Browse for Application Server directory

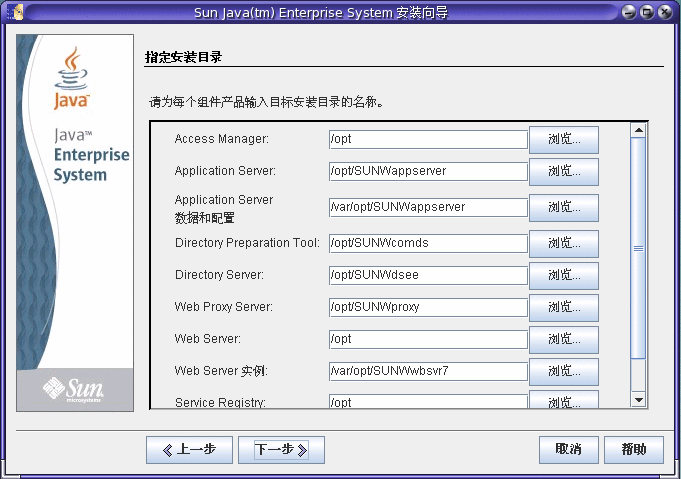click(564, 172)
